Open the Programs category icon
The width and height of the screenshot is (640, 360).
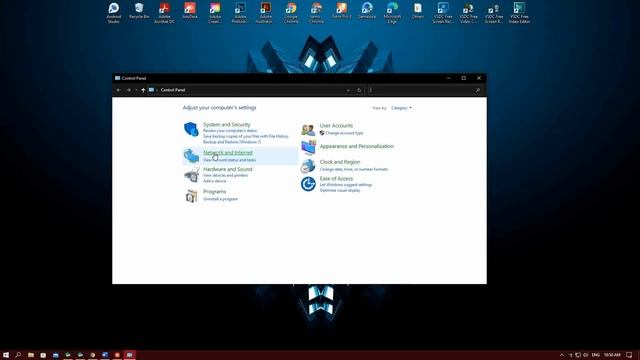191,196
